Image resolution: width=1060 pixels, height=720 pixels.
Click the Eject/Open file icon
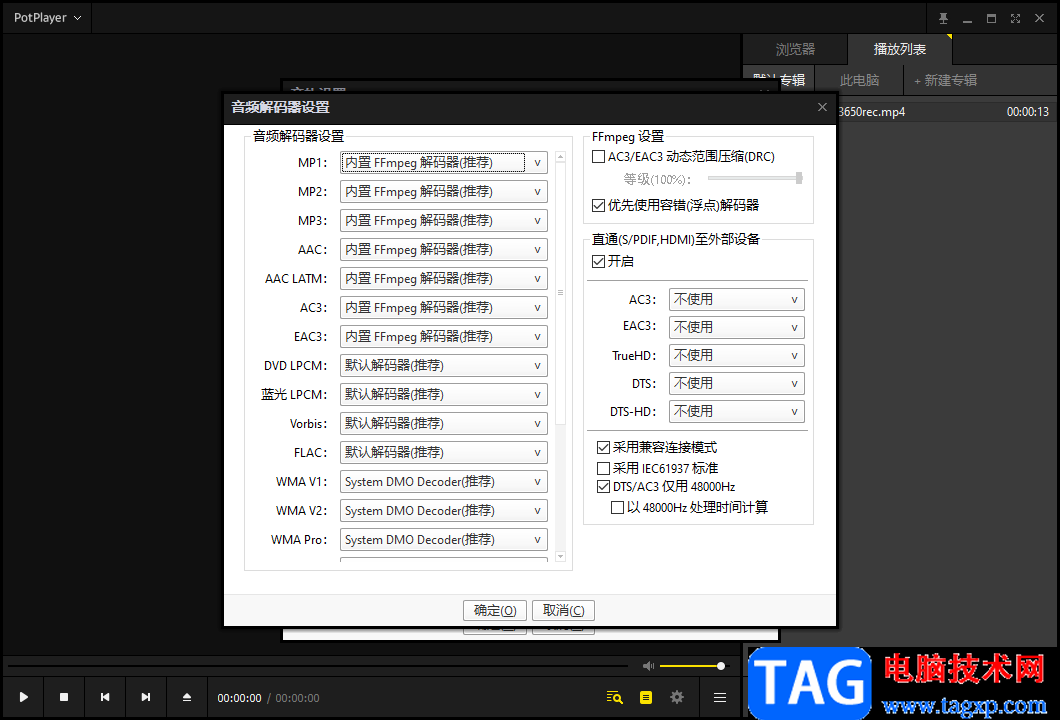pos(187,697)
